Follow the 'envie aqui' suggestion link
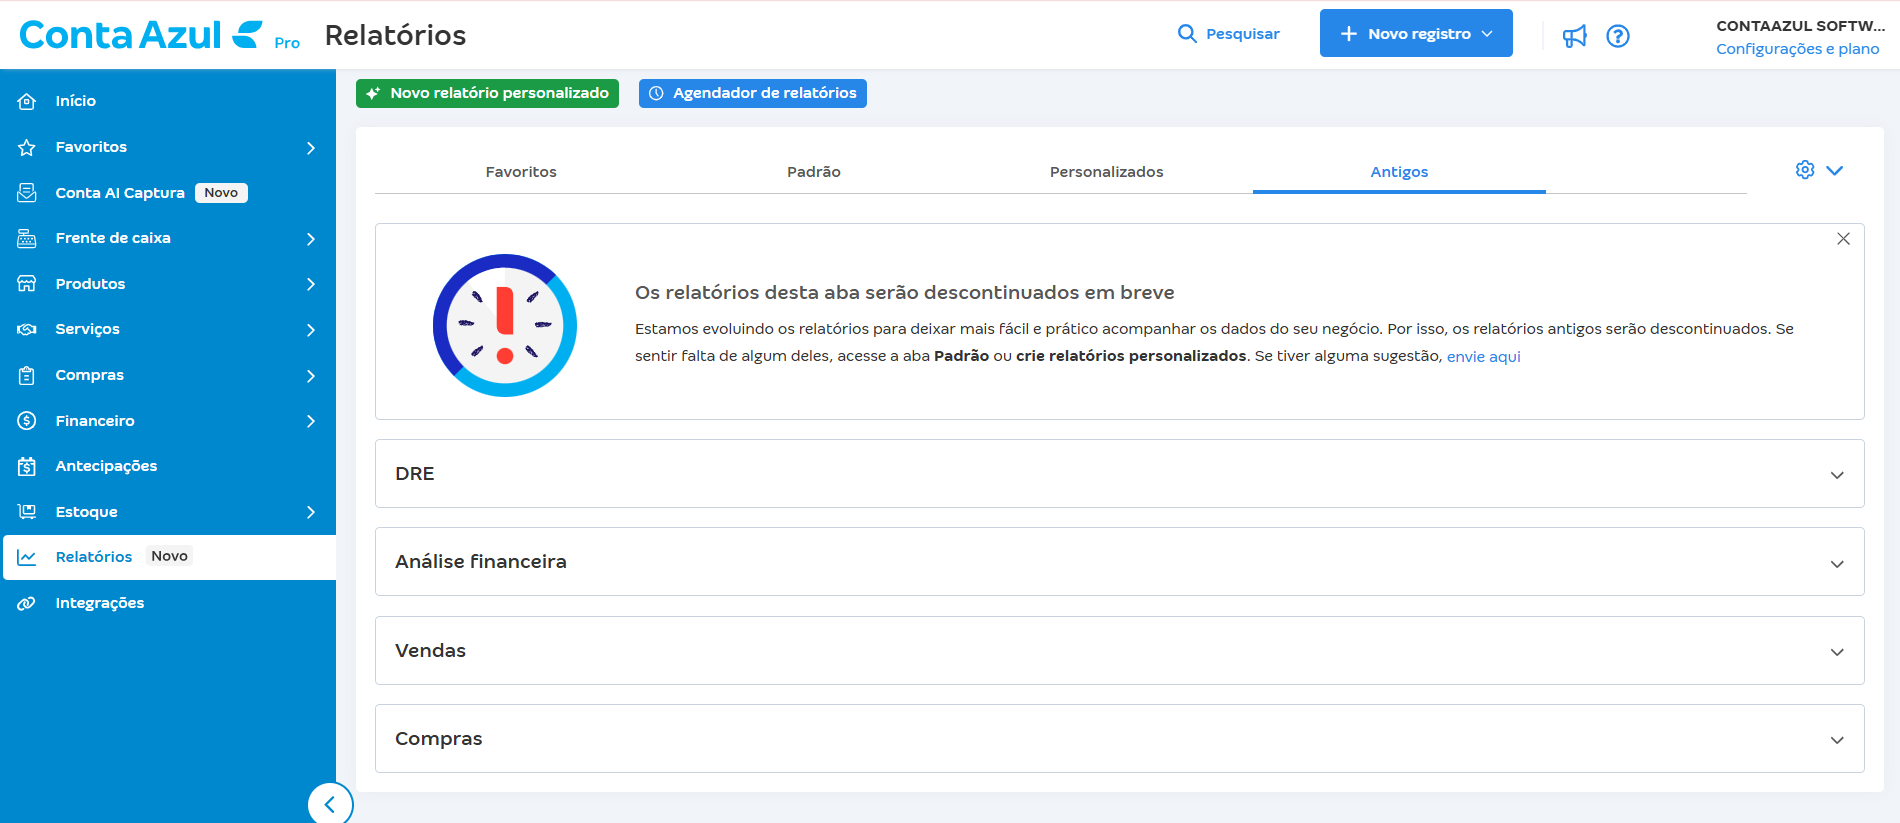 (1483, 357)
